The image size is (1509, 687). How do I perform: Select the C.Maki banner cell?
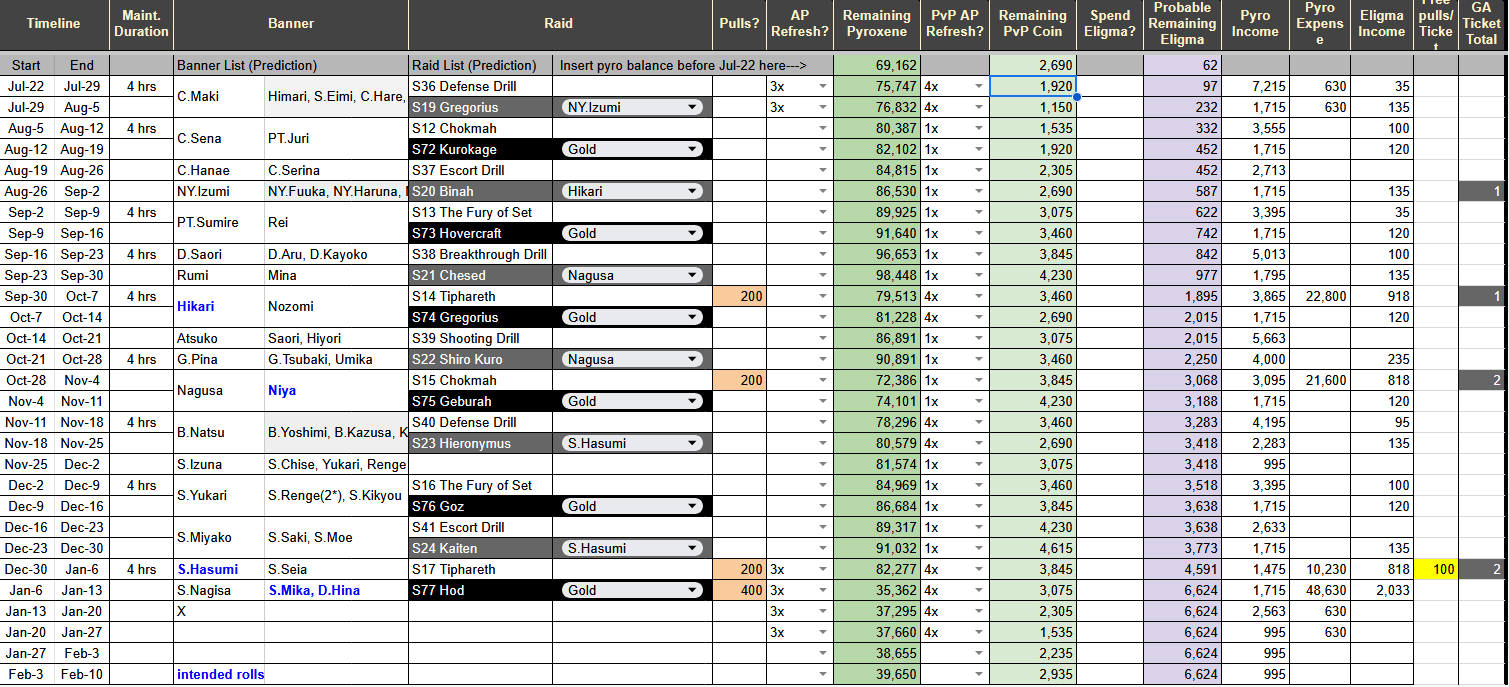pyautogui.click(x=219, y=97)
